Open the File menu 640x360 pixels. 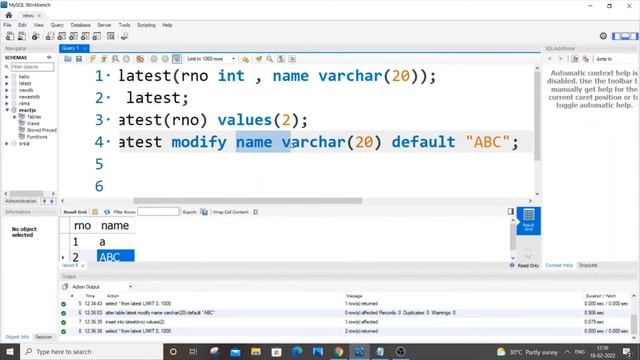pyautogui.click(x=7, y=25)
